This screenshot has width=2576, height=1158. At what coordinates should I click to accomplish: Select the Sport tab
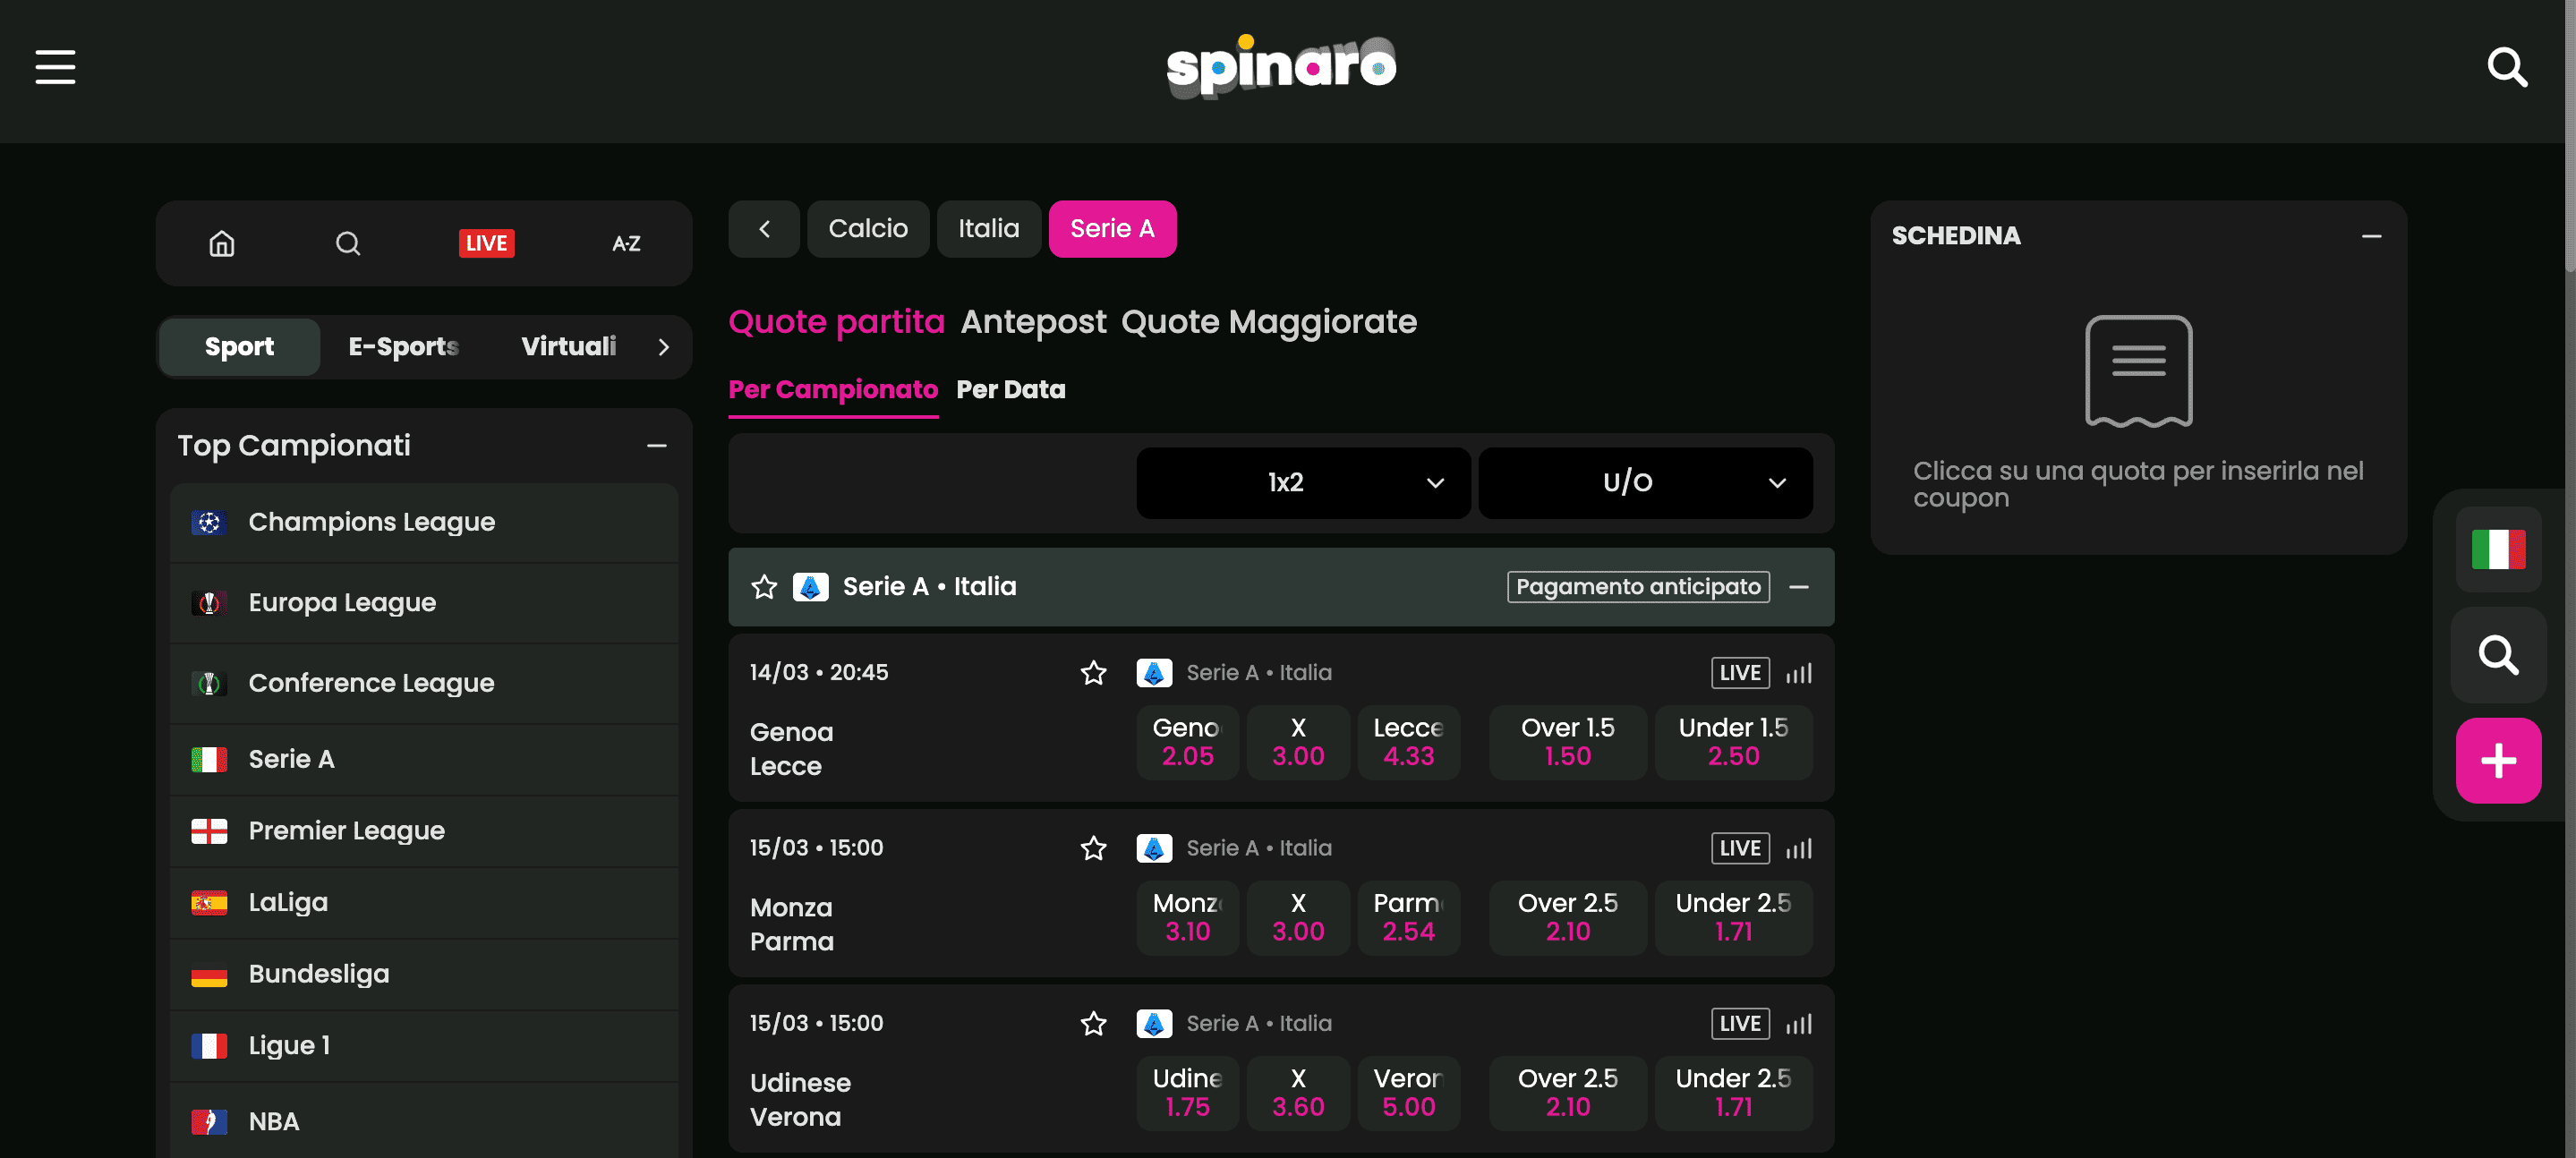(239, 347)
